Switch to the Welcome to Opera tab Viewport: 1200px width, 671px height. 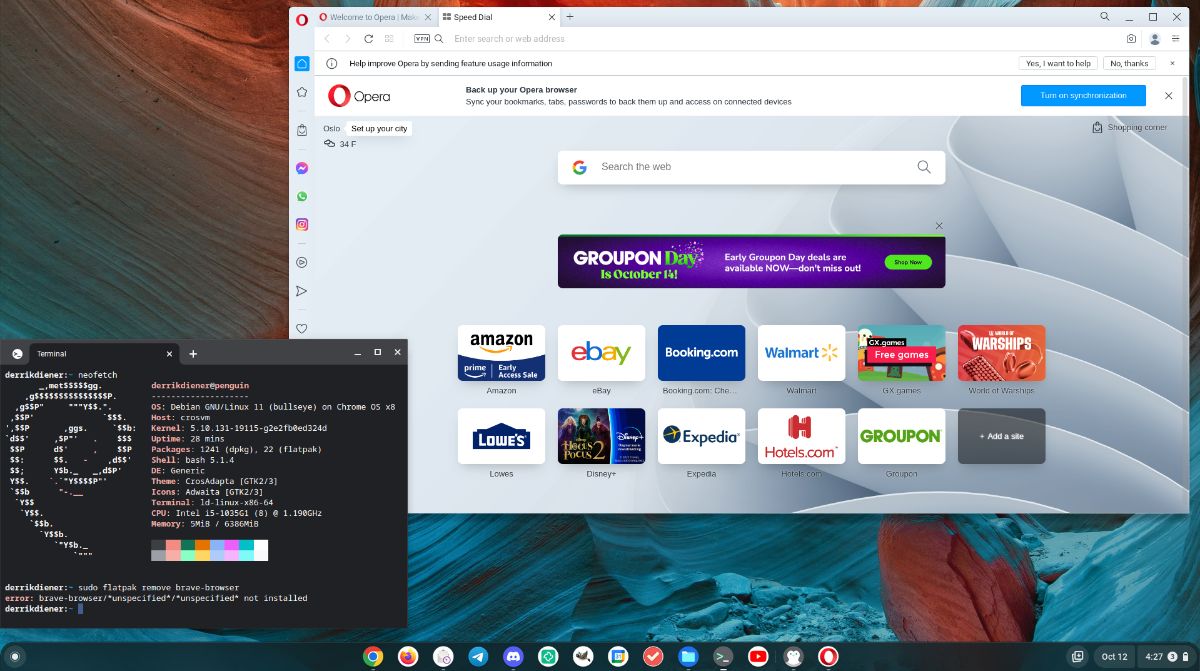pos(370,16)
